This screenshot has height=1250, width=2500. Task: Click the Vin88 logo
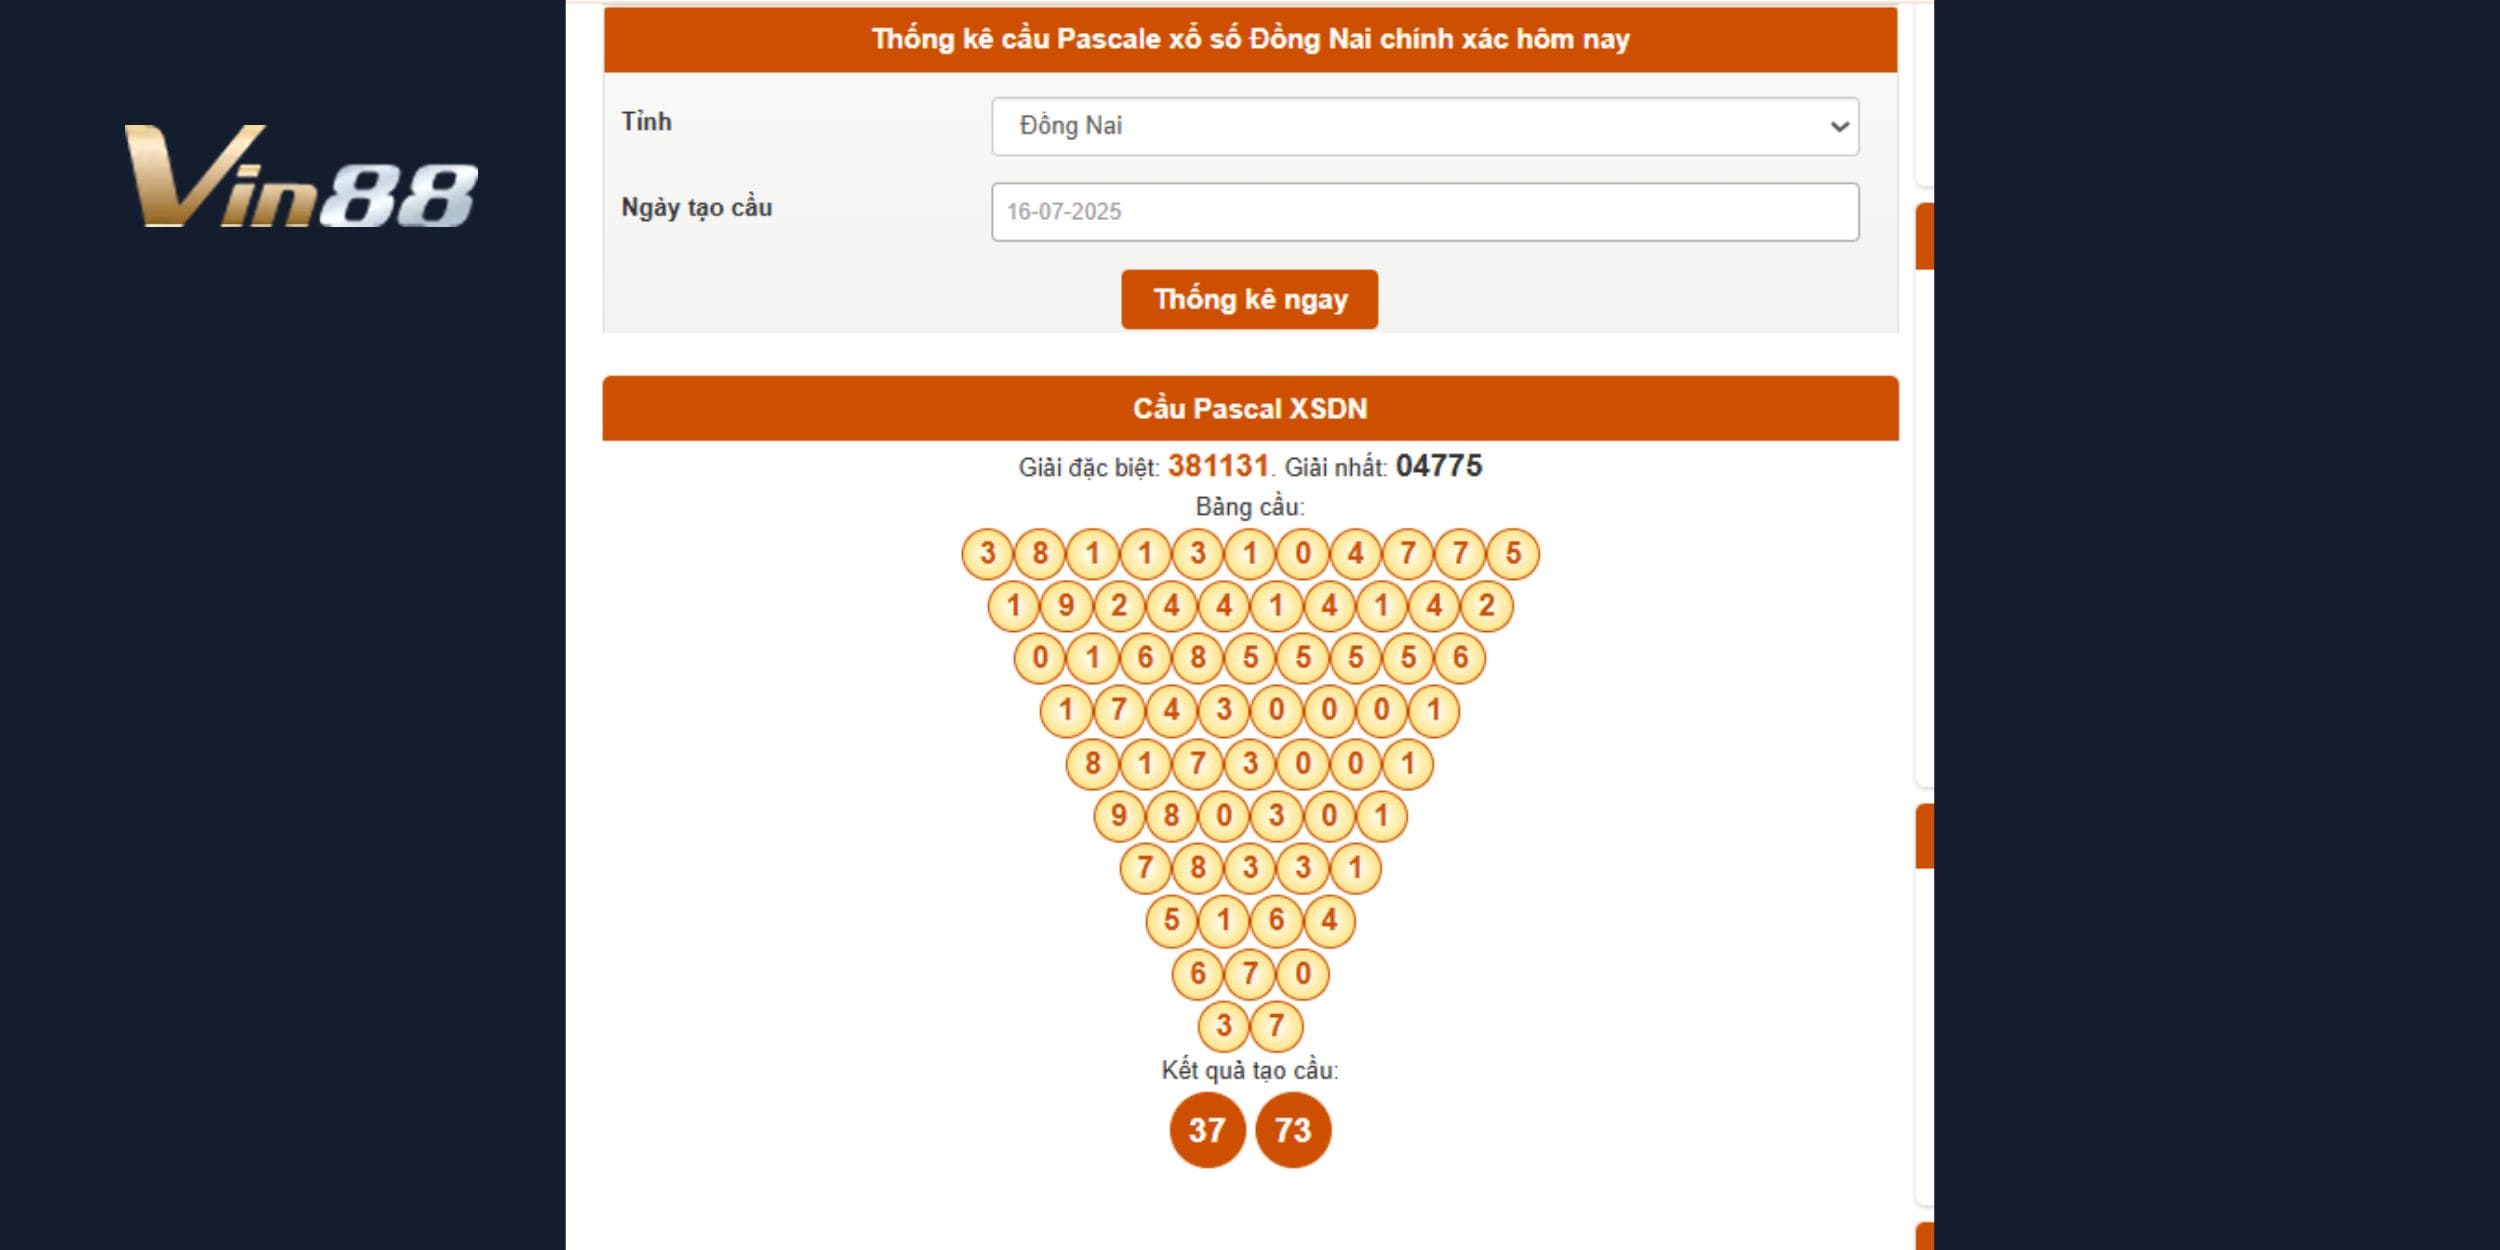click(x=300, y=176)
